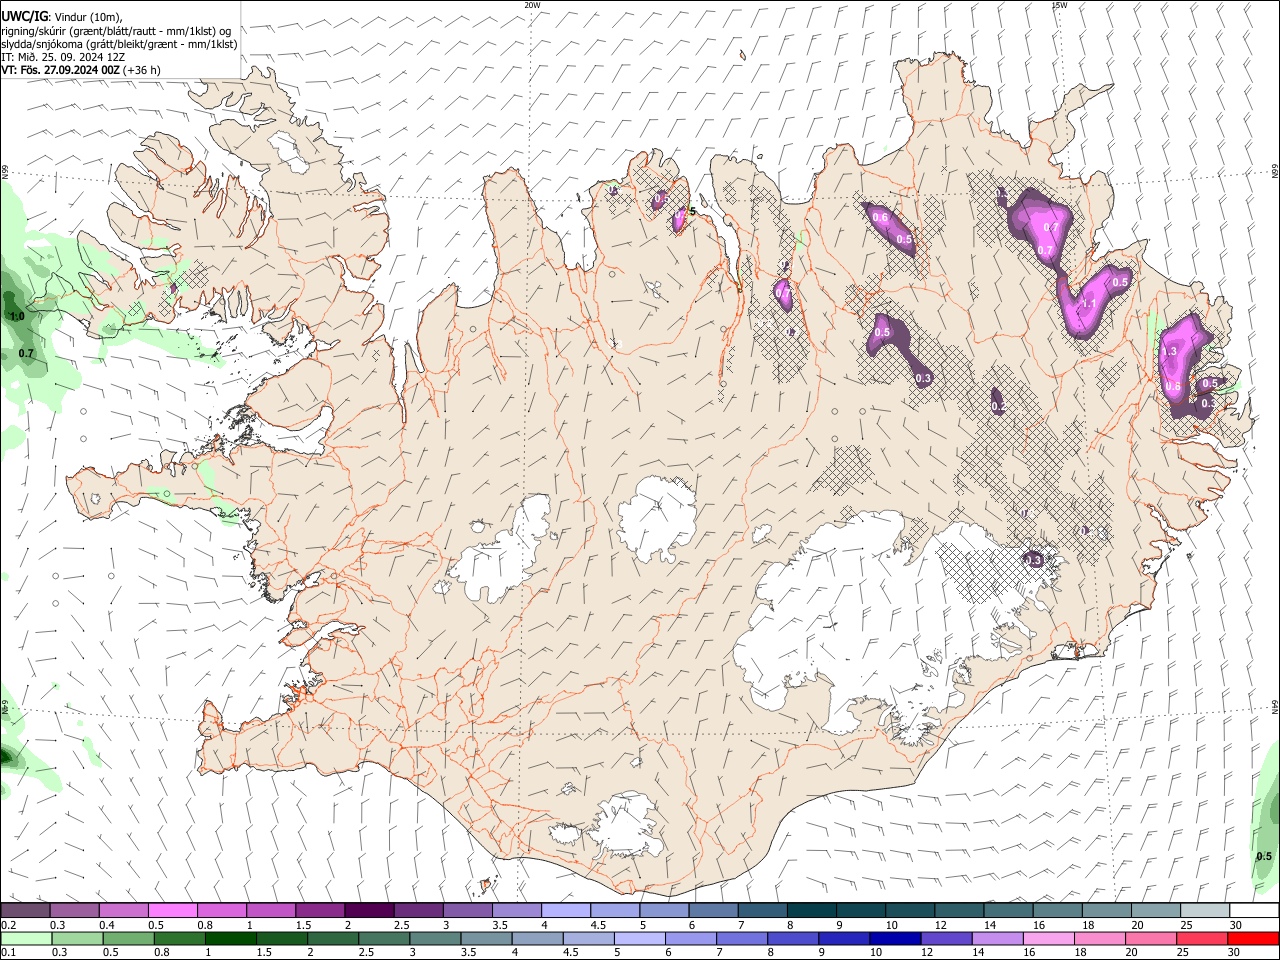Click the '1.3' snowfall value on the map
This screenshot has width=1280, height=960.
pyautogui.click(x=1170, y=352)
